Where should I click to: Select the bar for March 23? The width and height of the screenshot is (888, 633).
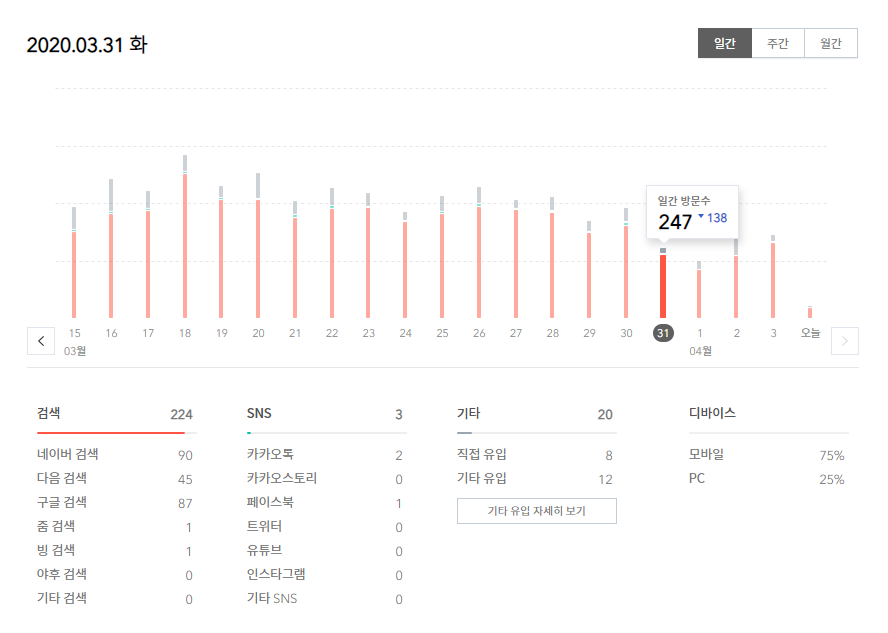click(x=368, y=255)
